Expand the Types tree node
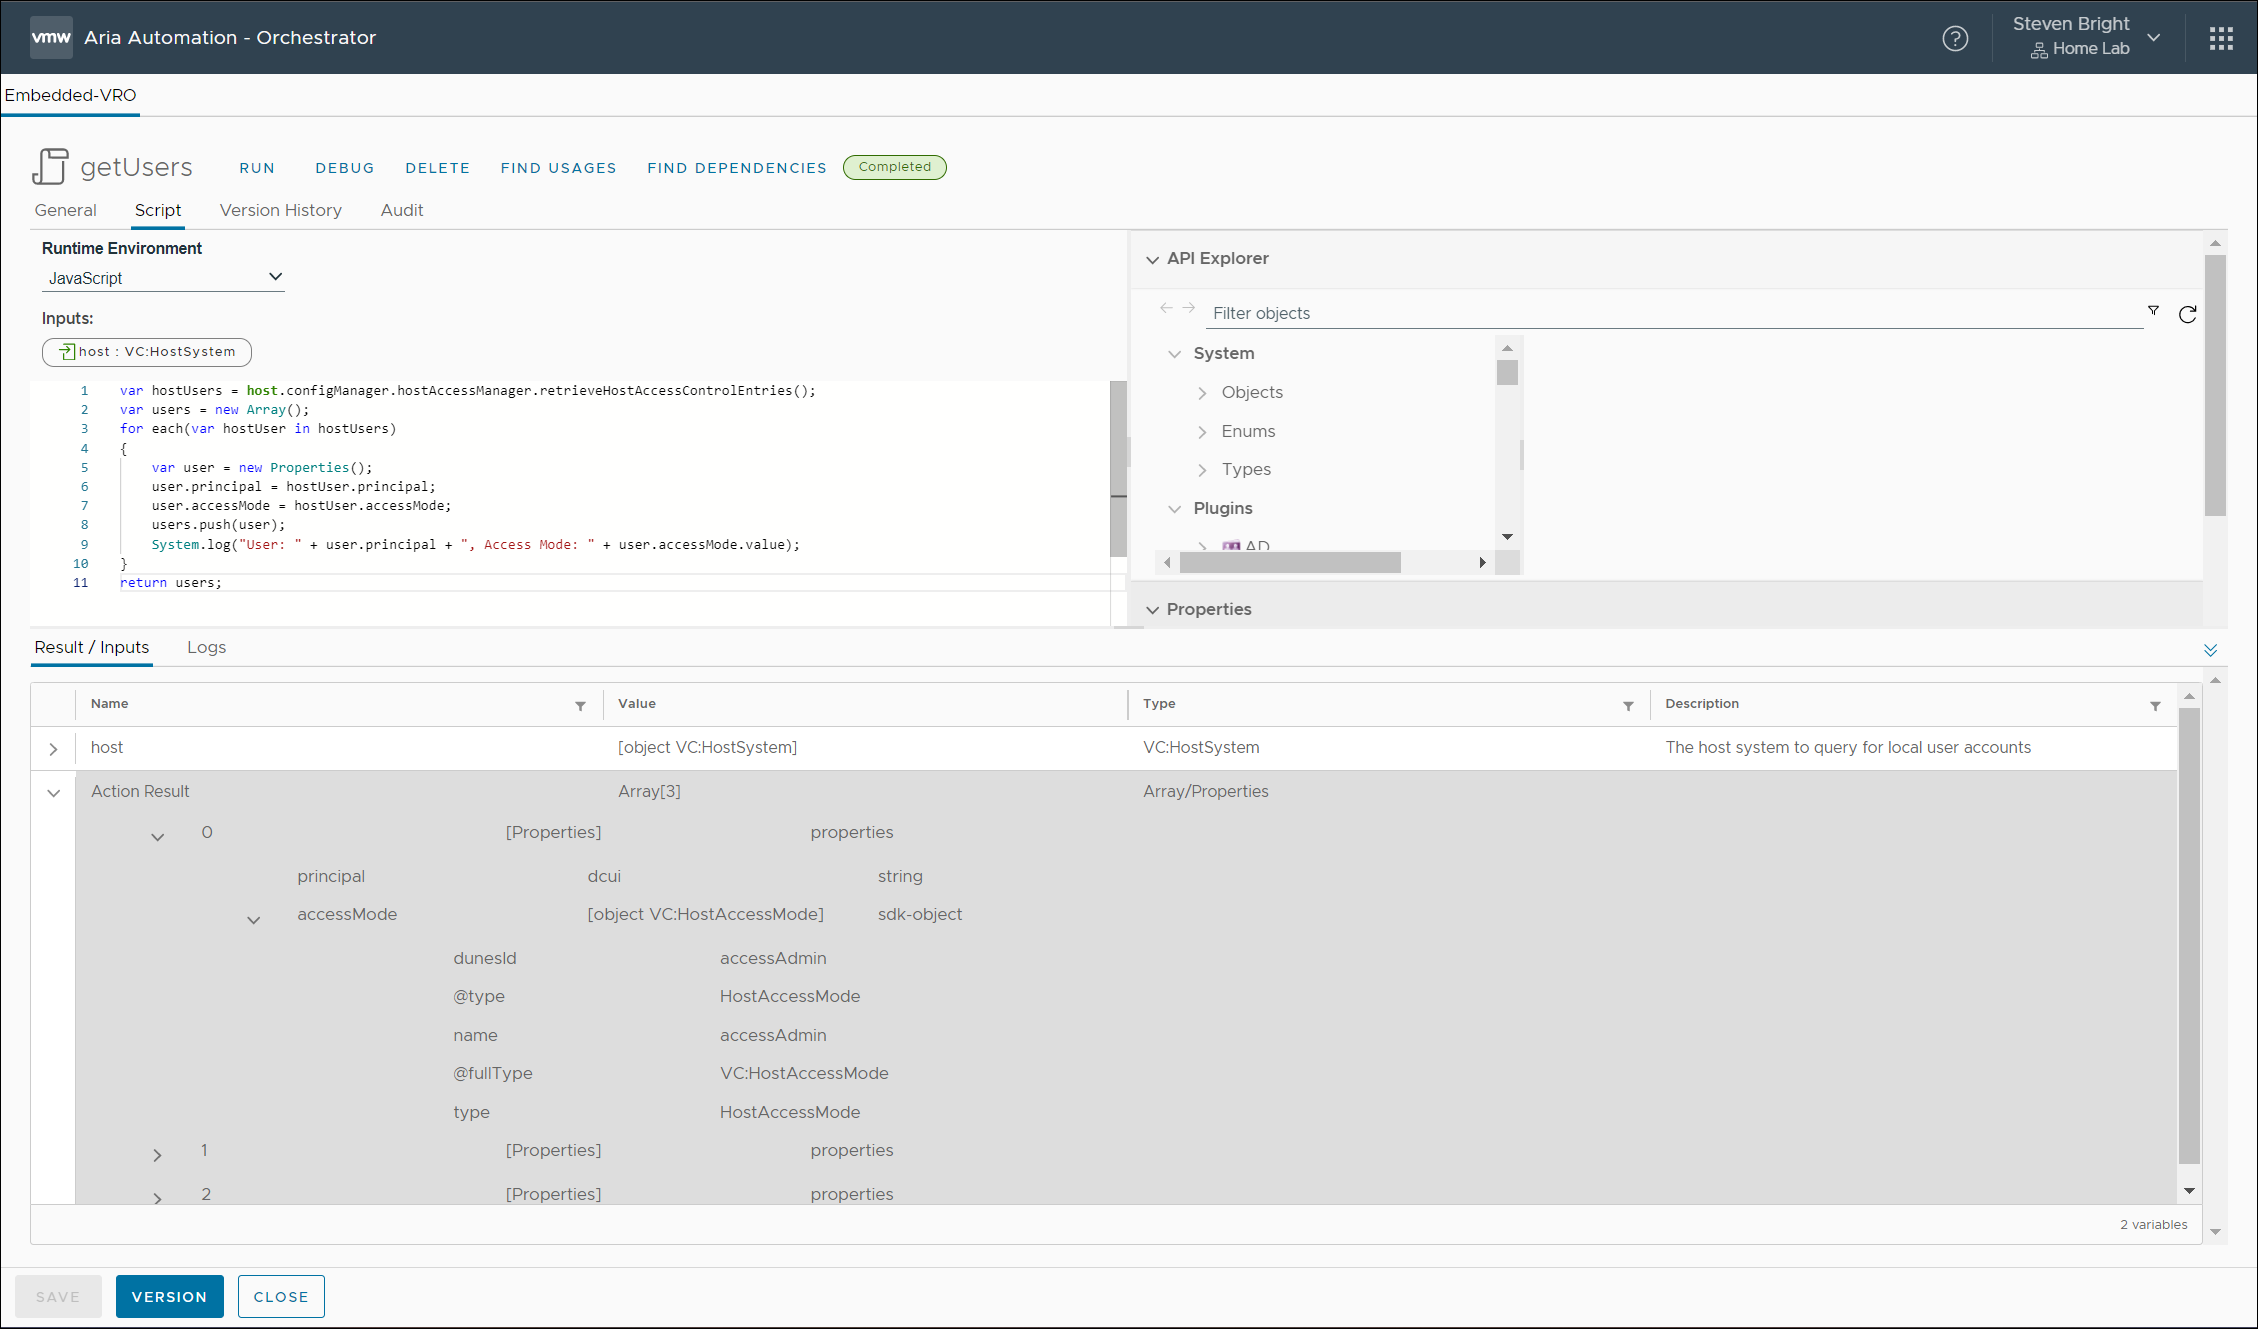The height and width of the screenshot is (1329, 2258). point(1202,470)
